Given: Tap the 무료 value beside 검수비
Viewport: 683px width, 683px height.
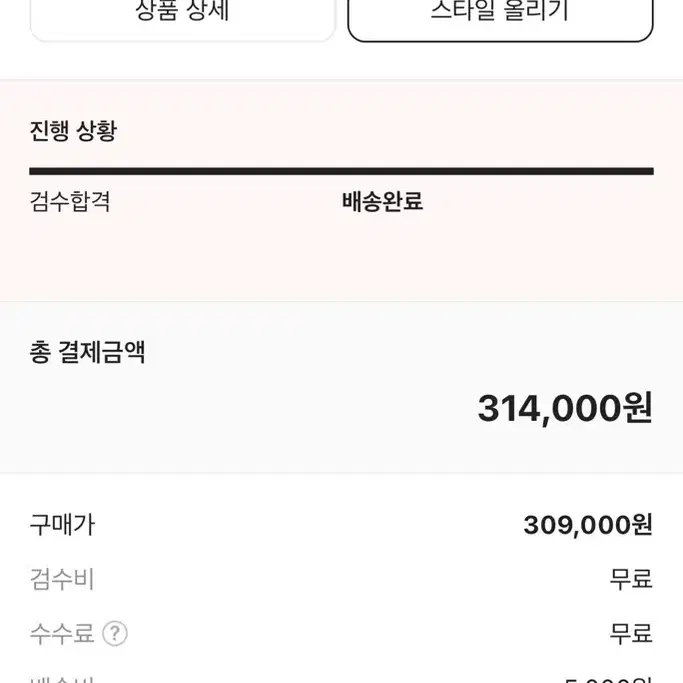Looking at the screenshot, I should [631, 579].
